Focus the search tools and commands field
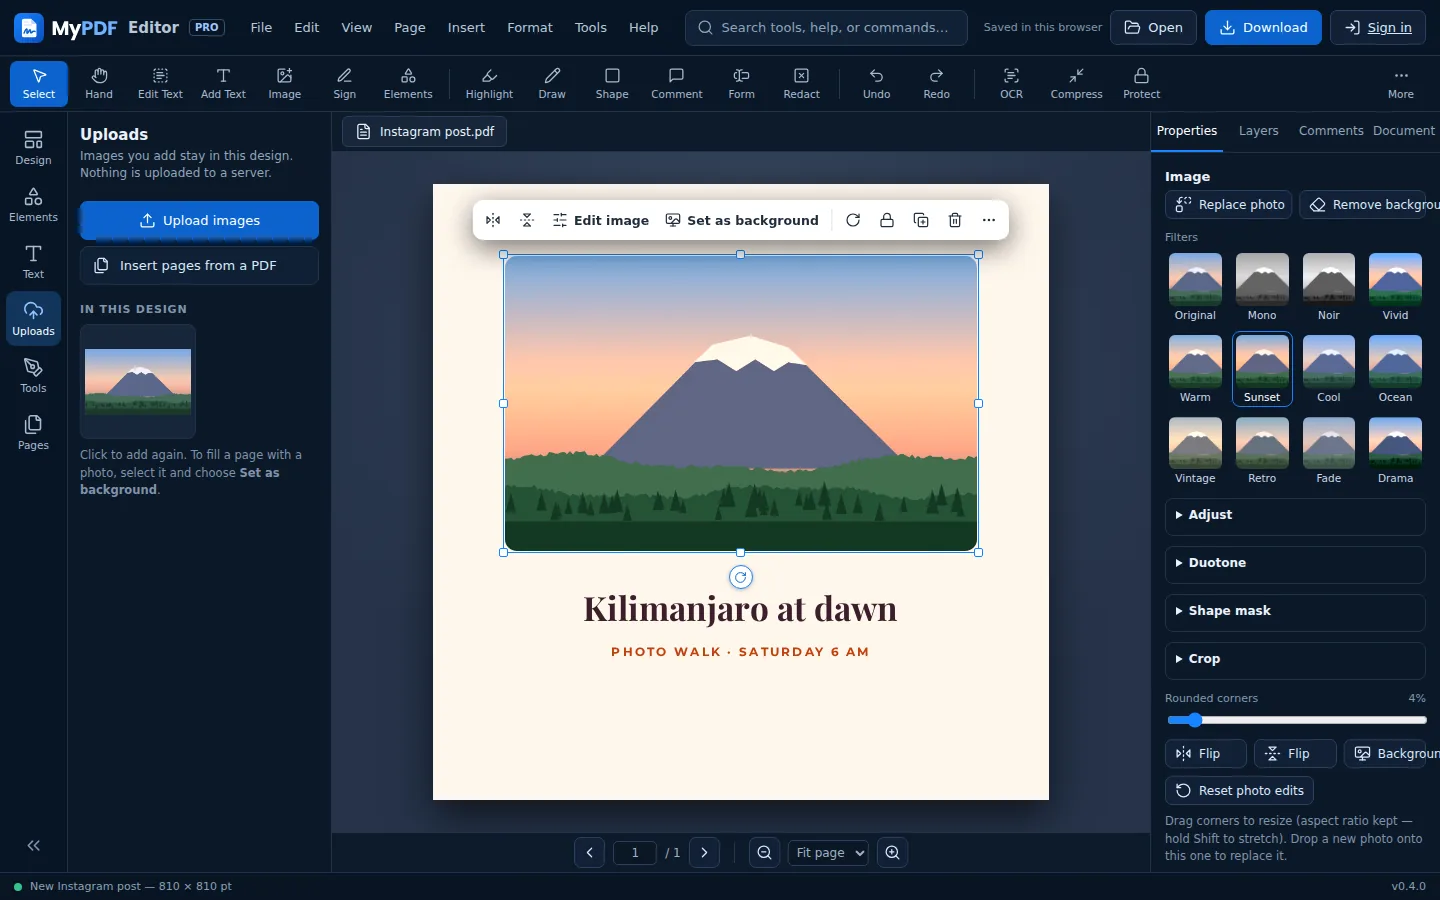This screenshot has height=900, width=1440. [x=826, y=28]
